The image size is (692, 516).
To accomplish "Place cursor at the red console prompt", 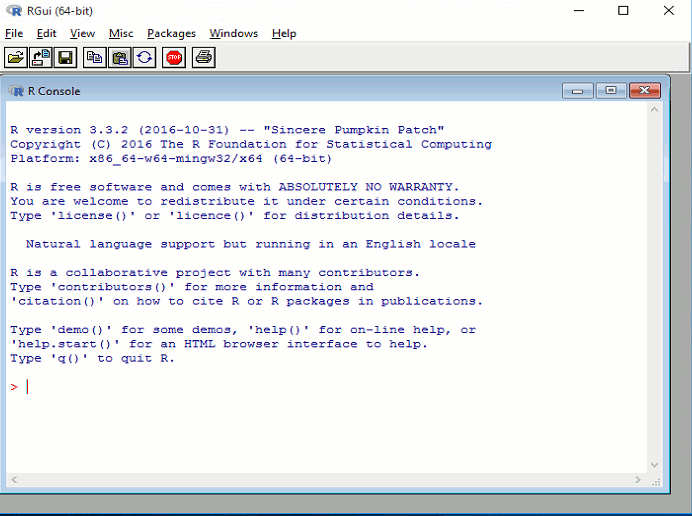I will [x=27, y=387].
